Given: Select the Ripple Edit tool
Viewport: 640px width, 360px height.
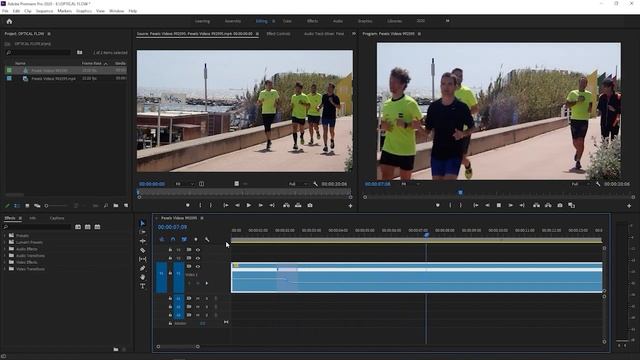Looking at the screenshot, I should click(x=142, y=241).
